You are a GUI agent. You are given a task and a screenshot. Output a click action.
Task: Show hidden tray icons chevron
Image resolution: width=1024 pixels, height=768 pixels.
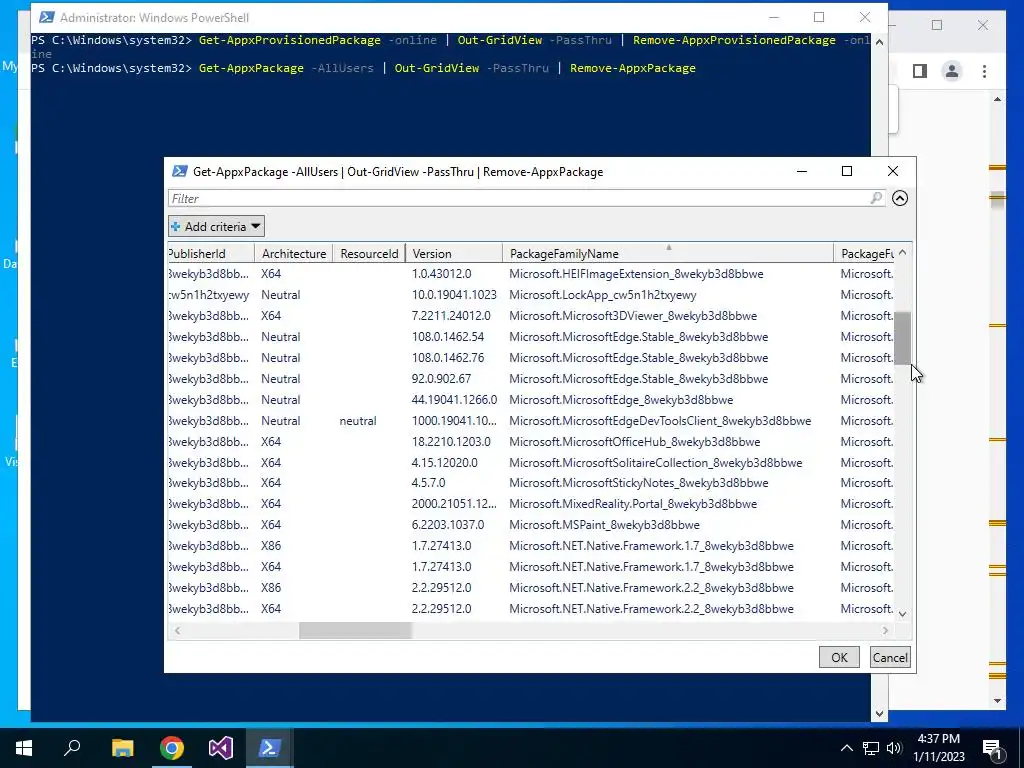tap(846, 748)
